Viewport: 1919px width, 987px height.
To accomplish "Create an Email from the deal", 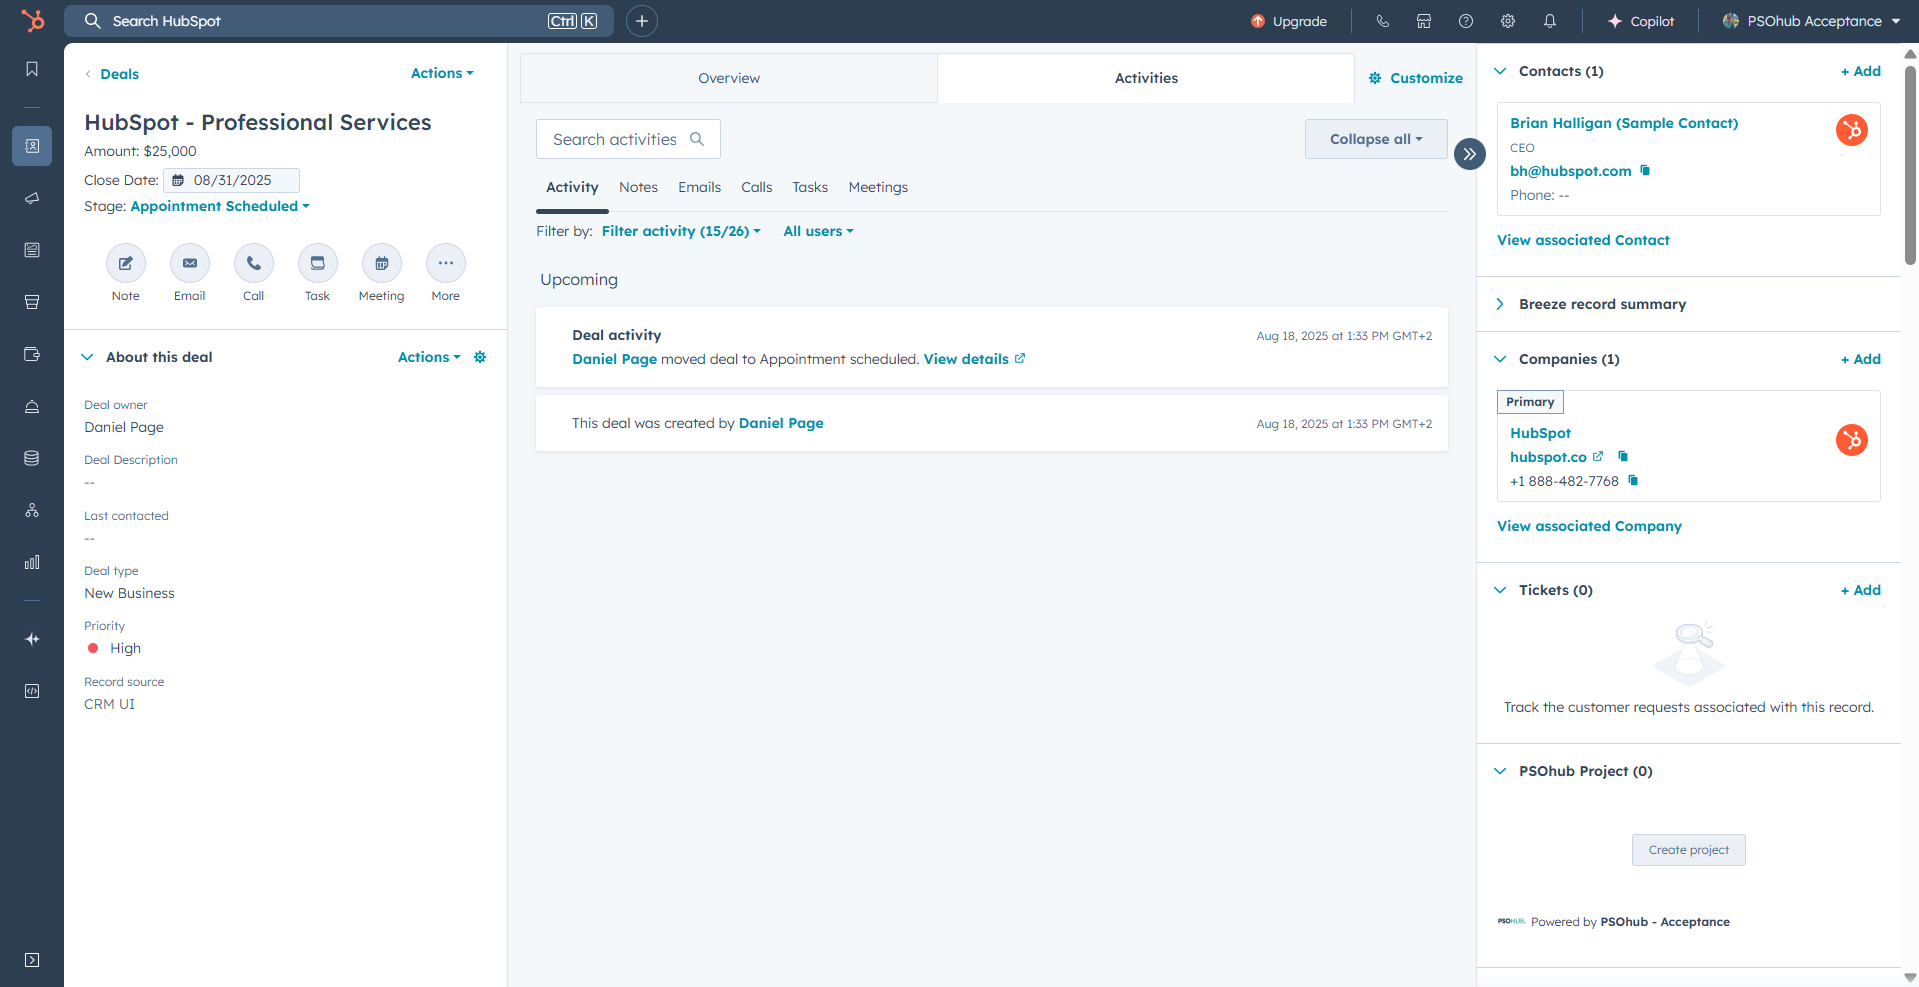I will [x=190, y=264].
